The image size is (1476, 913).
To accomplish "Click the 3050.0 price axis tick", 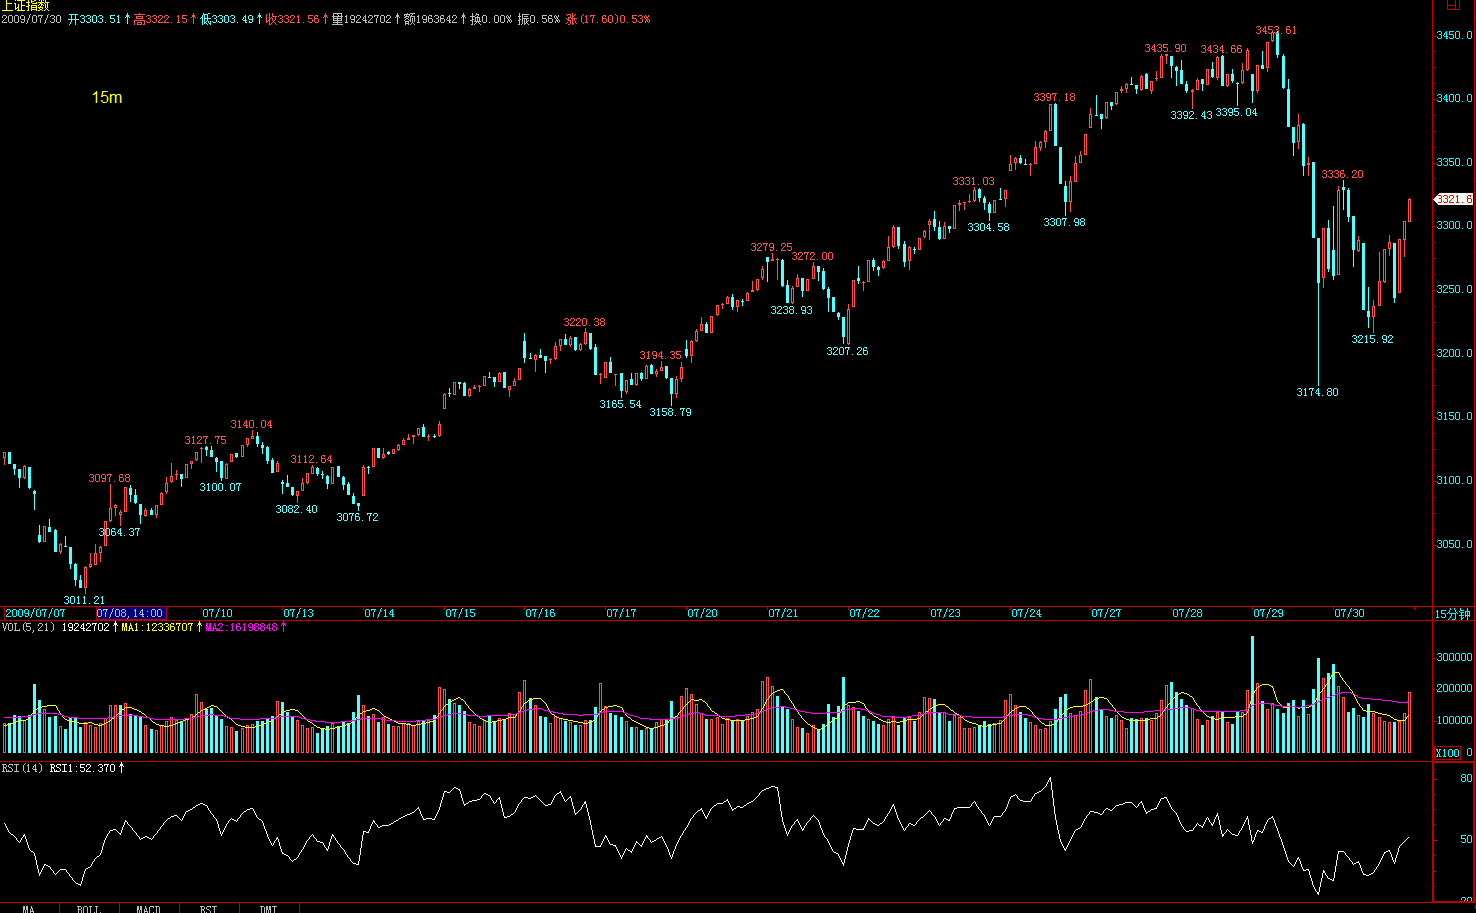I will click(x=1454, y=544).
